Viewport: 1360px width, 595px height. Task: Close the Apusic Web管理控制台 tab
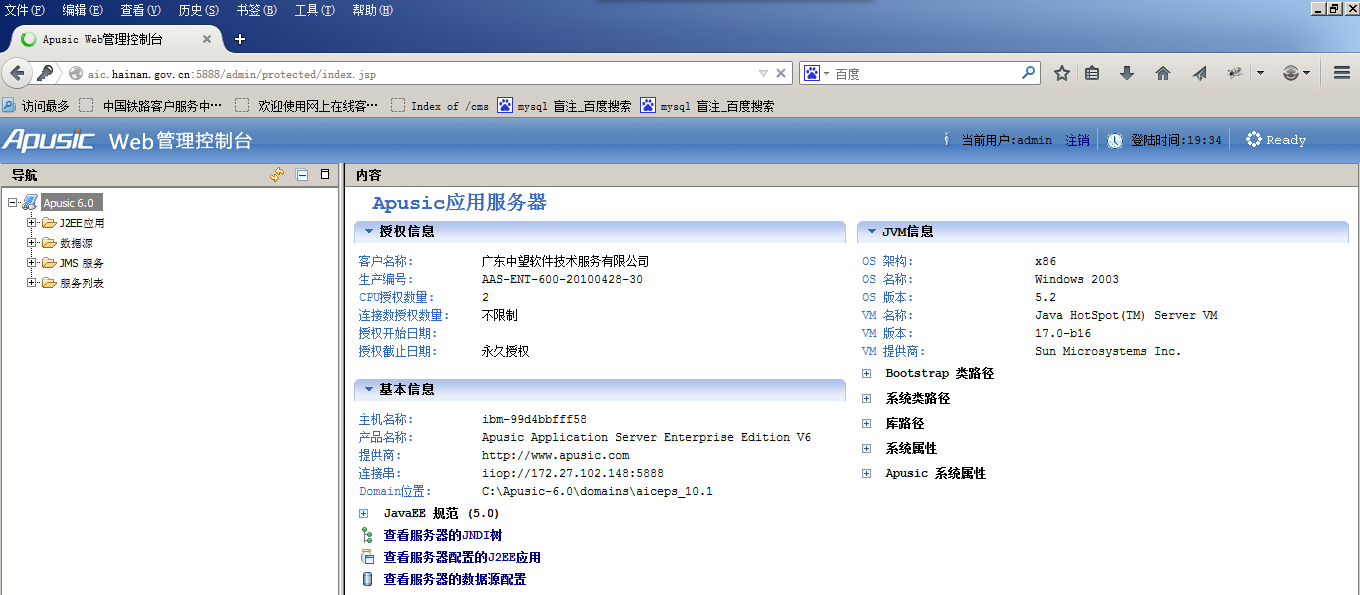(x=207, y=40)
